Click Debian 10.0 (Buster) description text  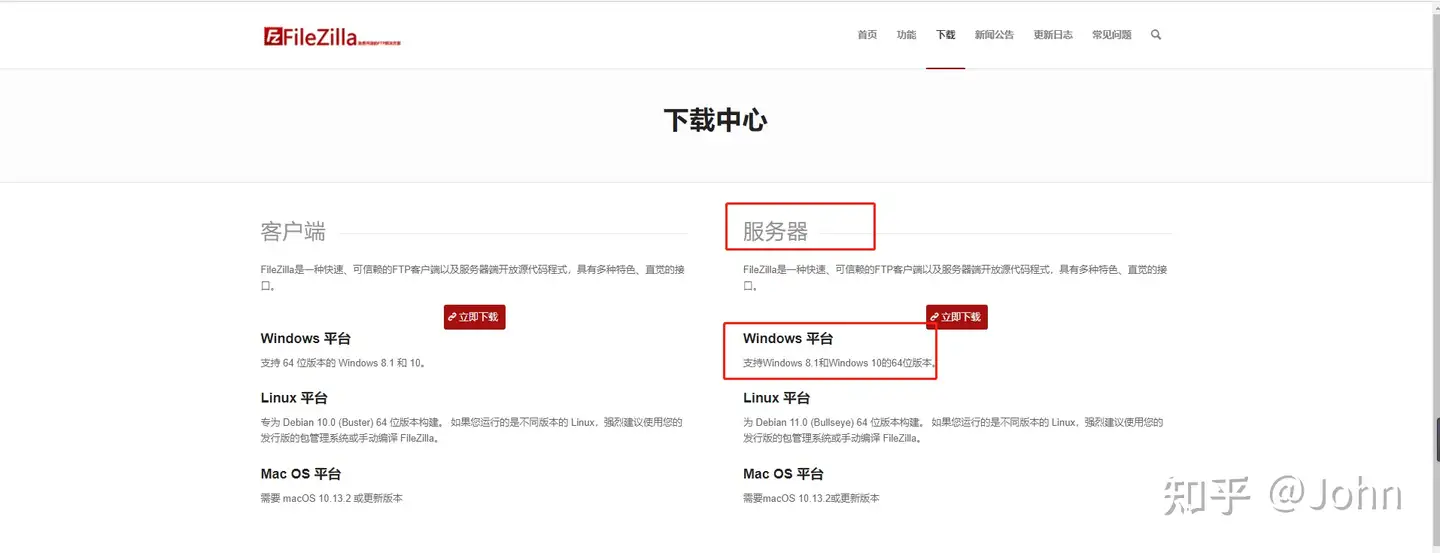click(x=472, y=430)
